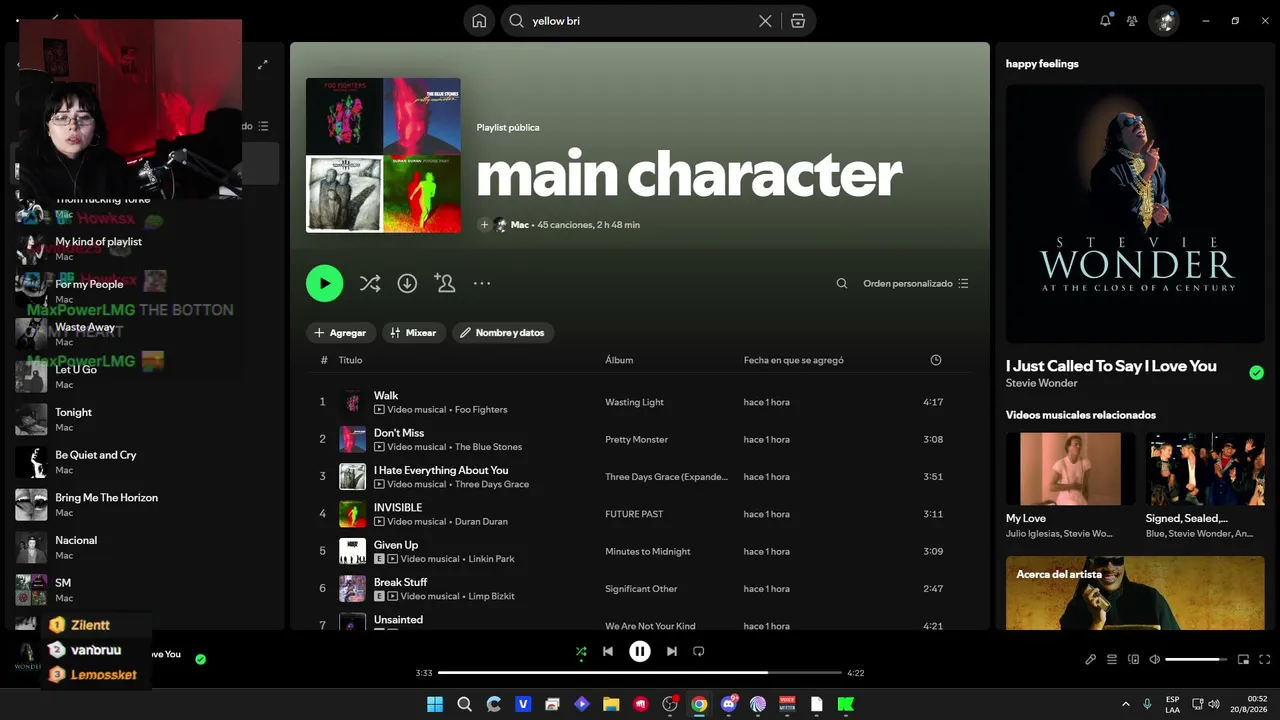The image size is (1280, 720).
Task: Open the Browse icon in search bar
Action: point(797,21)
